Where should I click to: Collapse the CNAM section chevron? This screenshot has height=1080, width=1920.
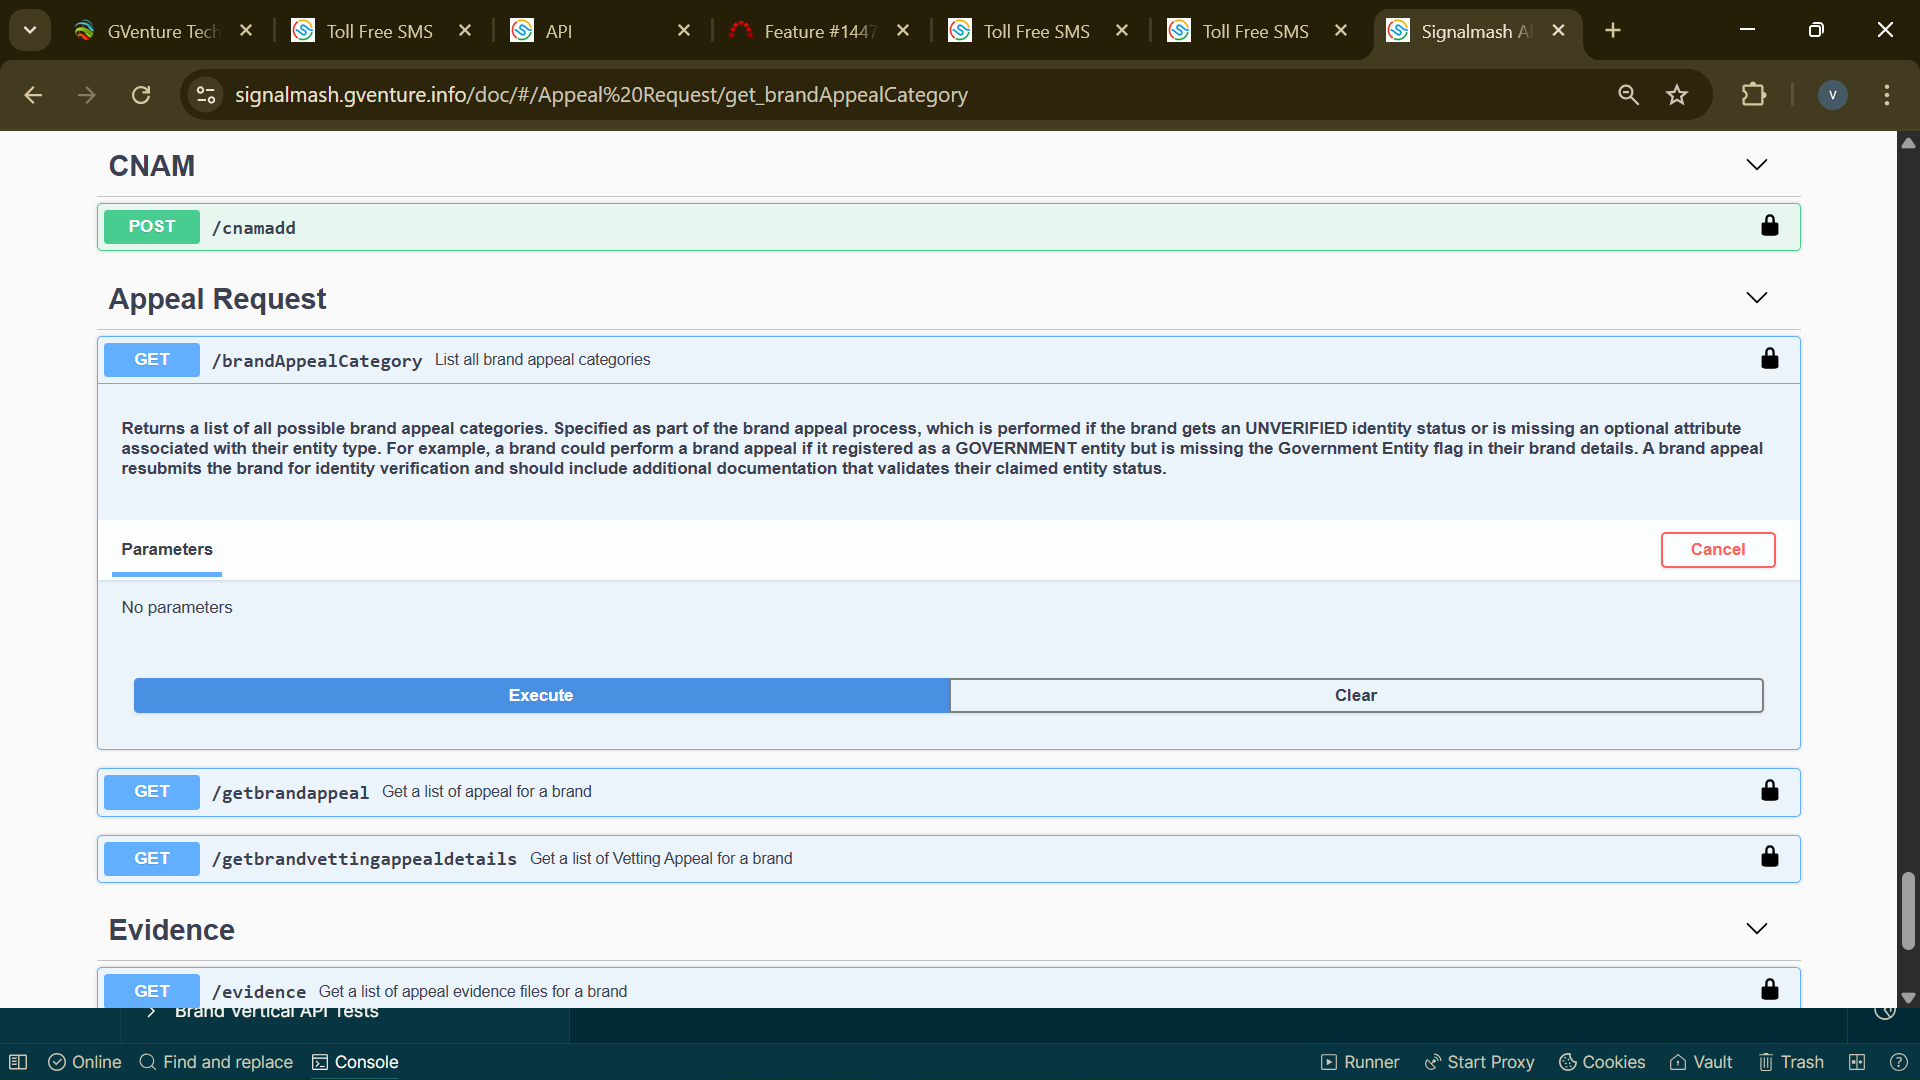[1756, 165]
